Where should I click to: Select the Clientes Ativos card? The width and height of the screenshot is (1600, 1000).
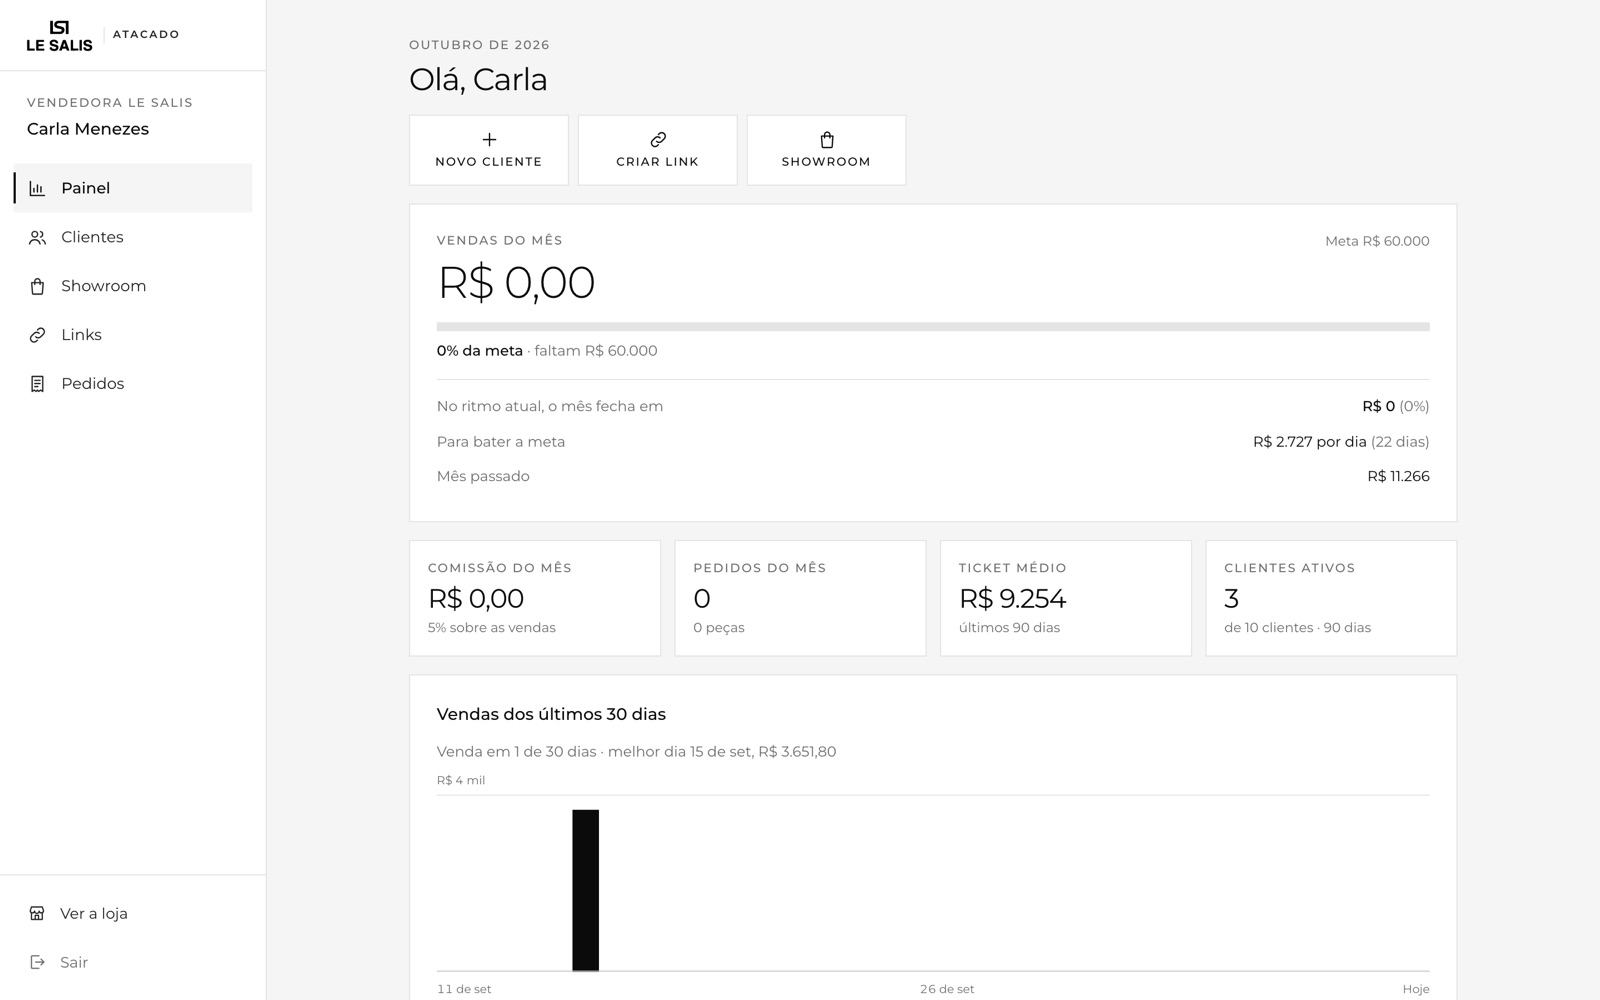coord(1331,598)
